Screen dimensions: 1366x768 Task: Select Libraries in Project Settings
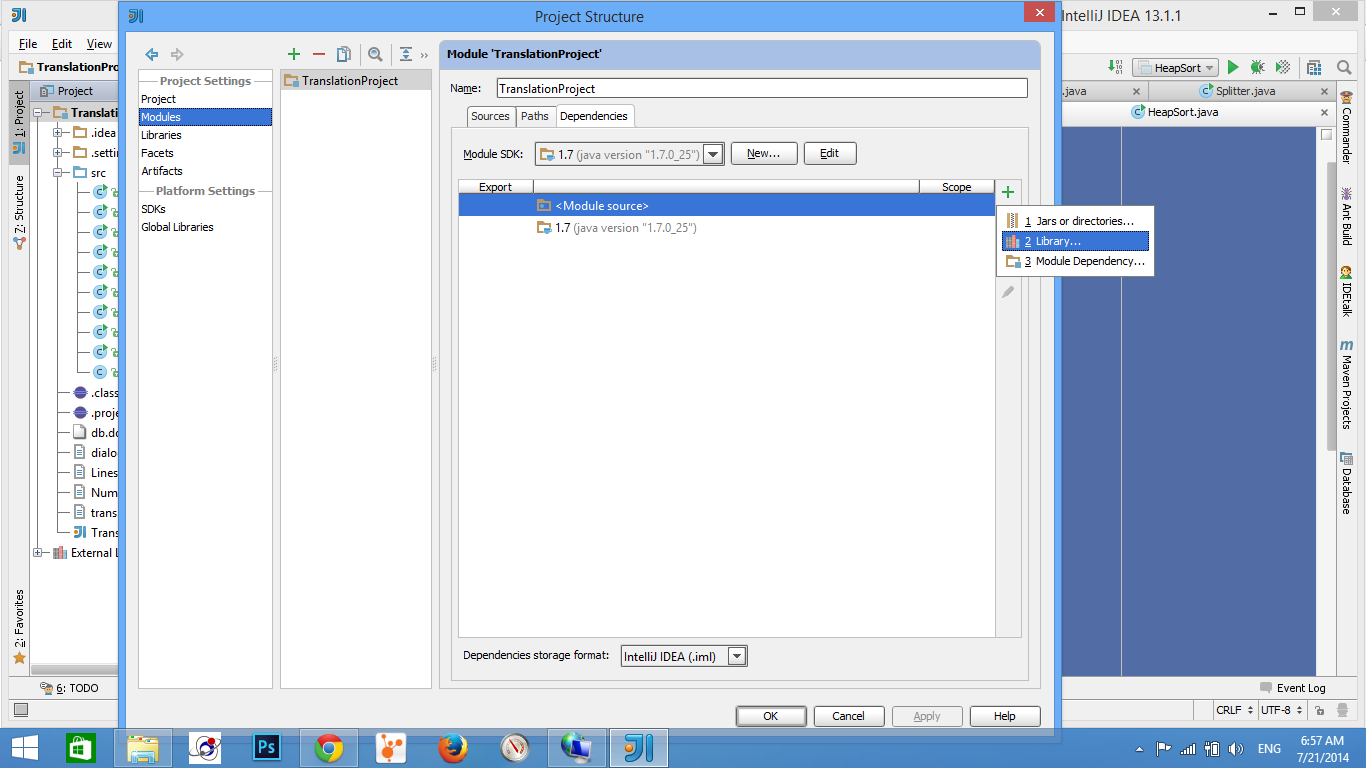[205, 135]
